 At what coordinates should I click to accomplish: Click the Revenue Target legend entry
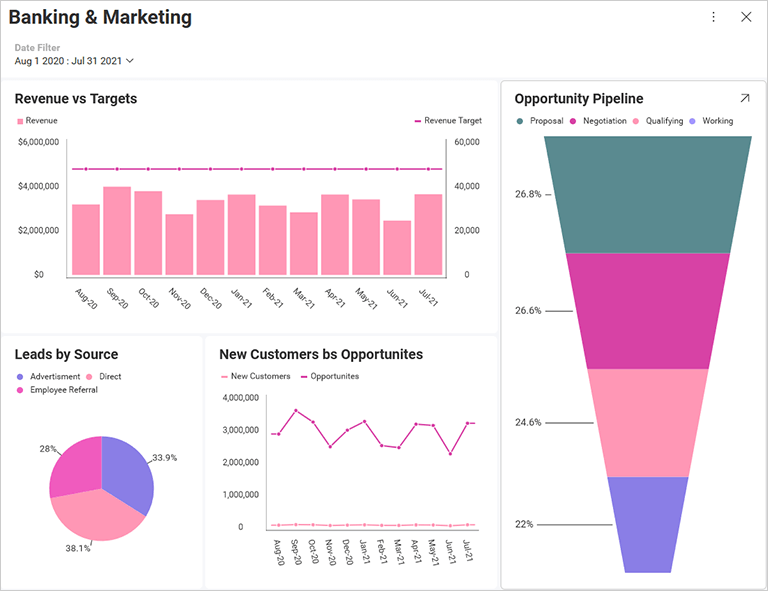point(448,120)
